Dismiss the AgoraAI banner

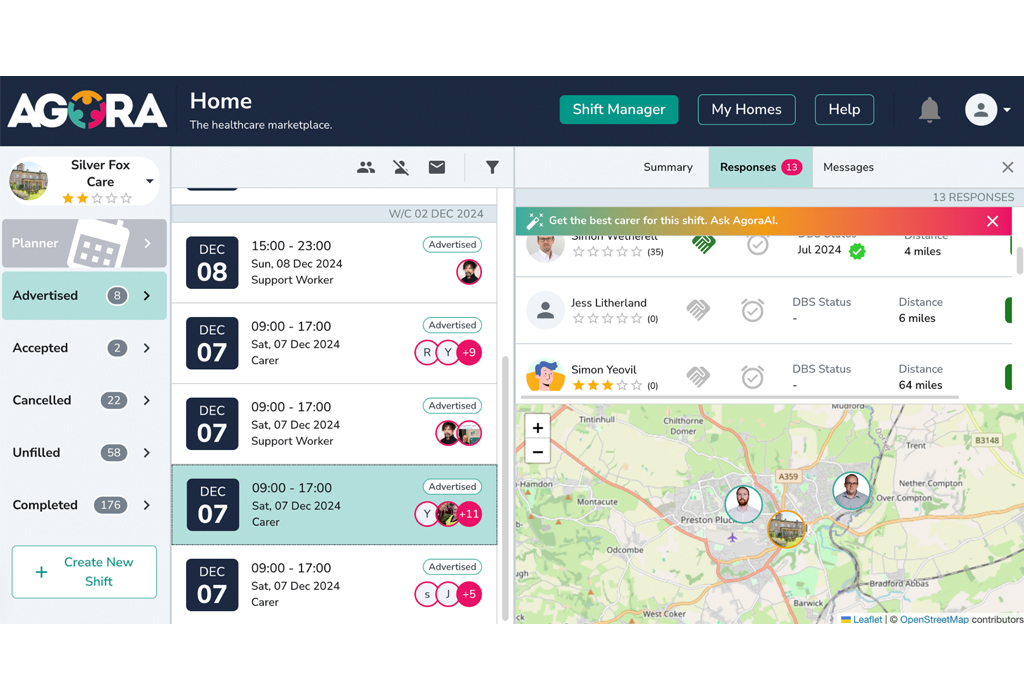point(992,221)
